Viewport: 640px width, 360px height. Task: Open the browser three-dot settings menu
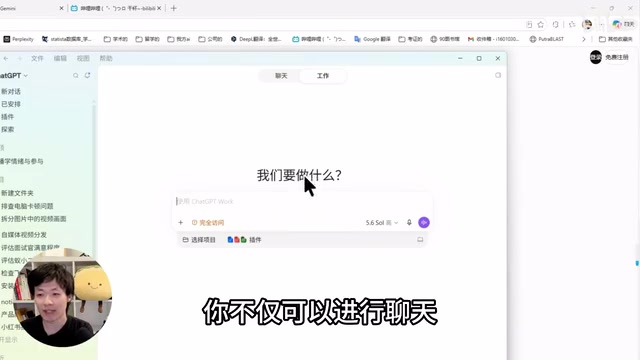coord(601,24)
